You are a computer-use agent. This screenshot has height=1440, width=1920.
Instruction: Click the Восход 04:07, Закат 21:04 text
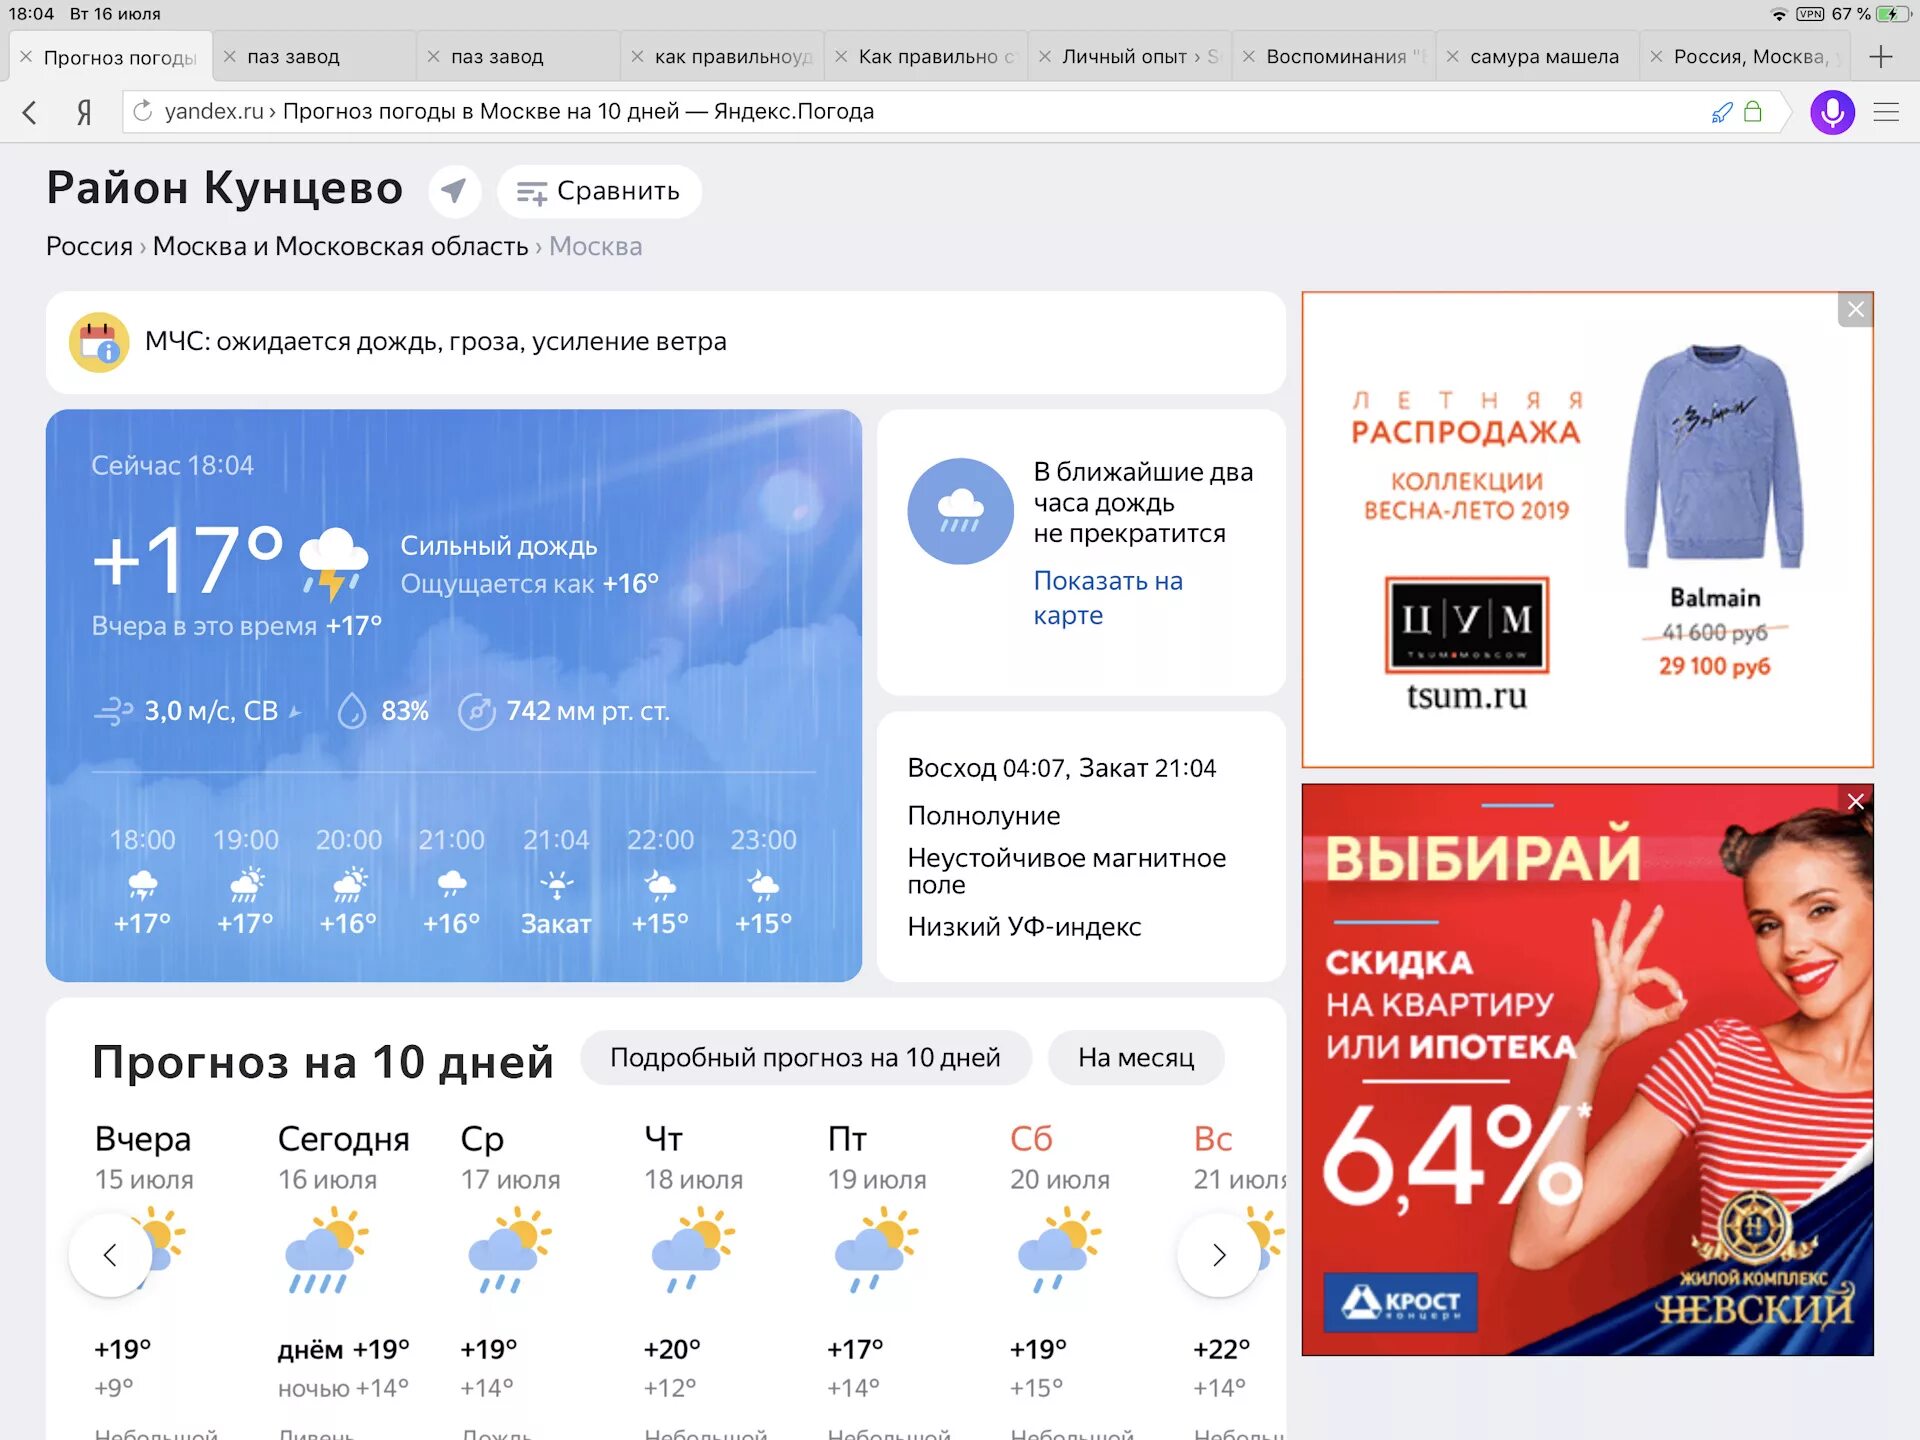pos(1061,768)
